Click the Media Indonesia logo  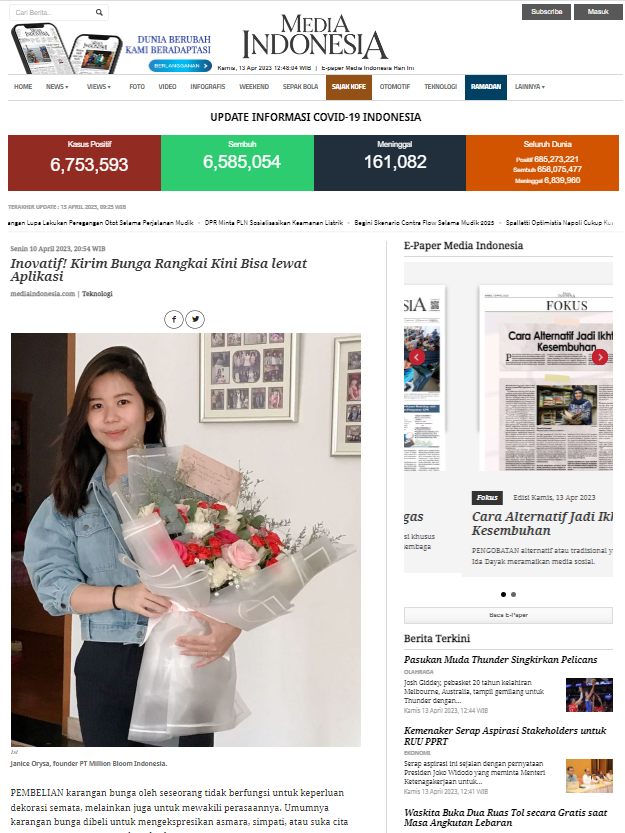coord(315,37)
